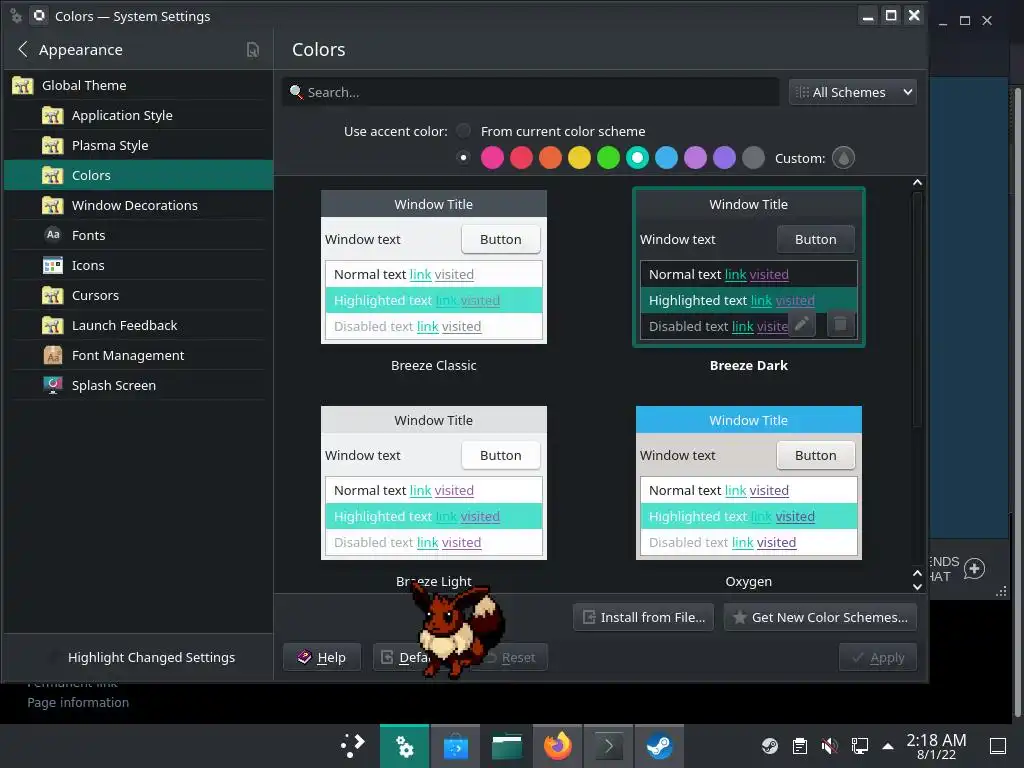Screen dimensions: 1024x768
Task: Open the Dolphin file manager taskbar icon
Action: point(507,746)
